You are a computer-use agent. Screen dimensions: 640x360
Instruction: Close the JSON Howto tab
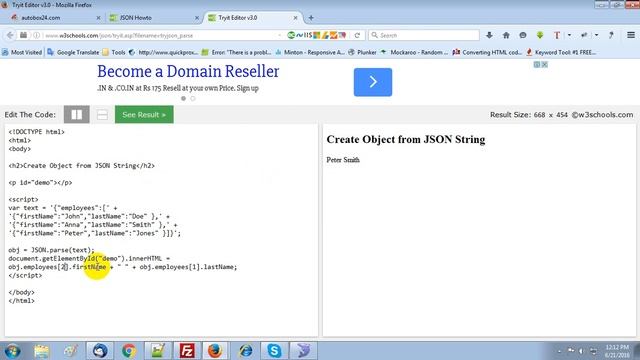coord(197,18)
